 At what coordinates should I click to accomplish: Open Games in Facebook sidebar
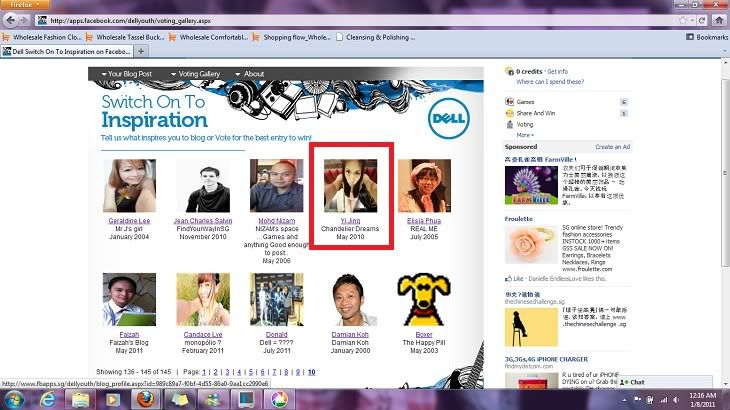pyautogui.click(x=525, y=102)
